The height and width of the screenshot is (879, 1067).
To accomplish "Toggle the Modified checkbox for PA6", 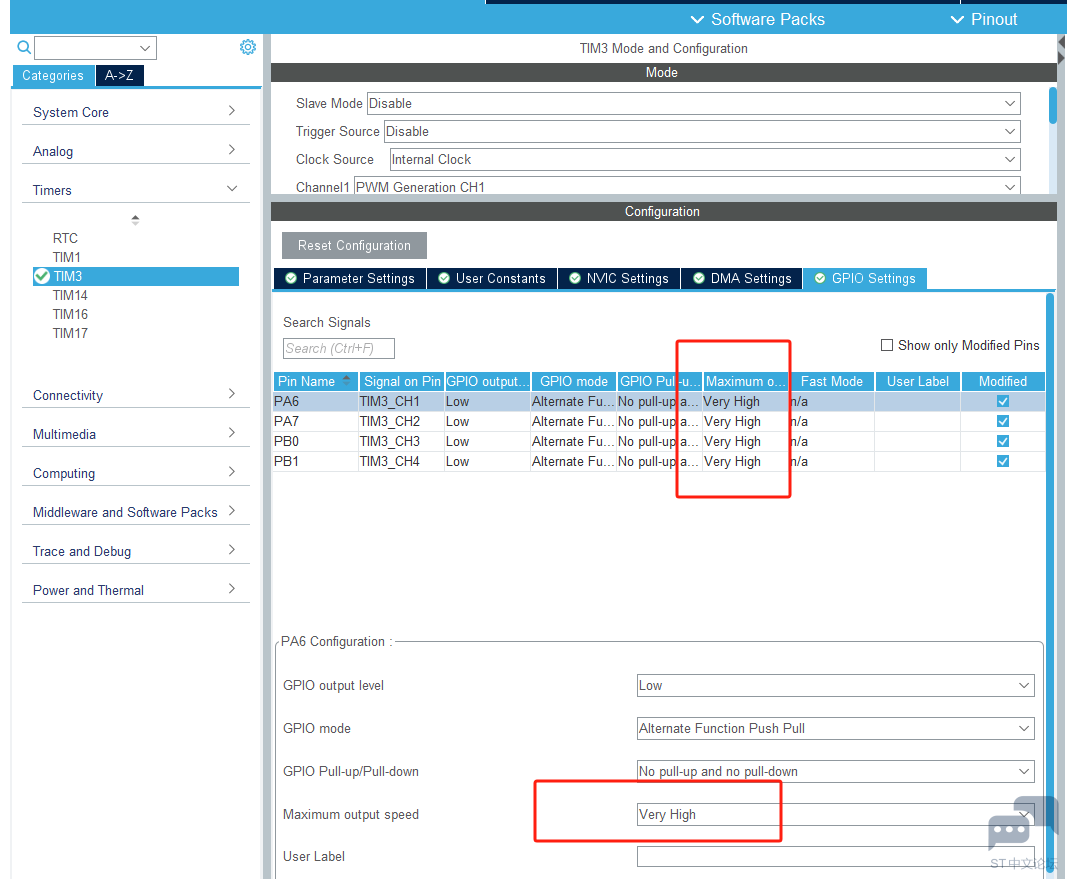I will click(x=1002, y=401).
